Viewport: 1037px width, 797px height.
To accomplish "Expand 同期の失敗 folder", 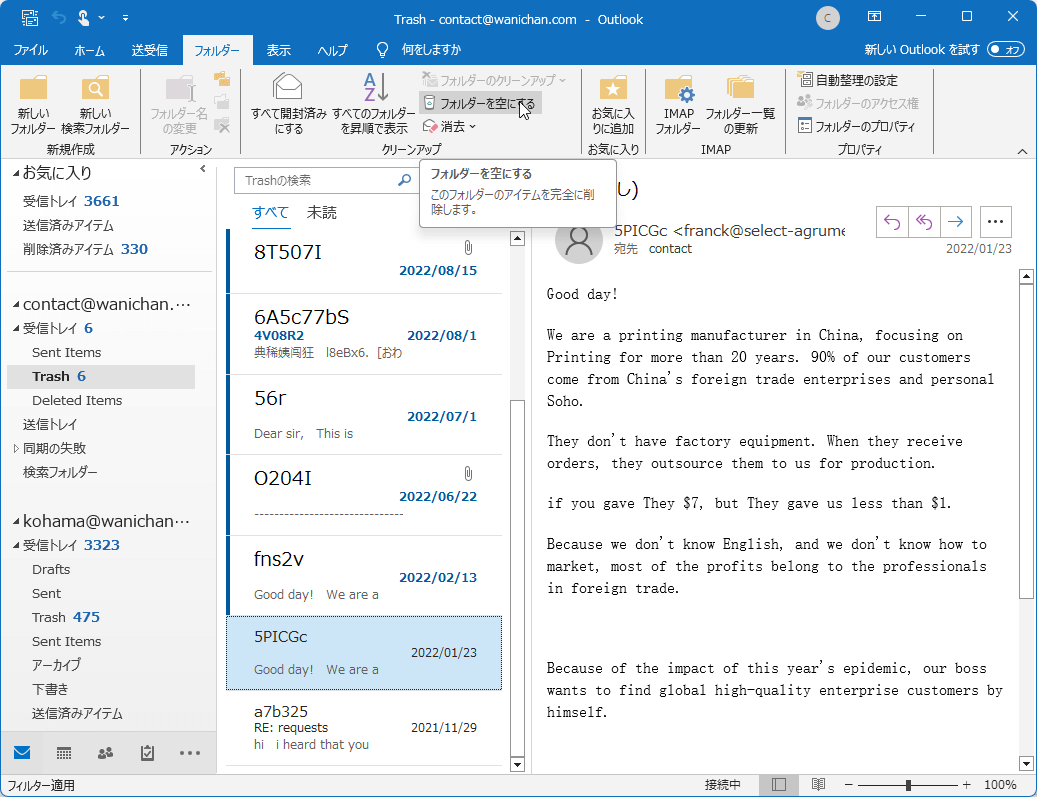I will [x=16, y=448].
